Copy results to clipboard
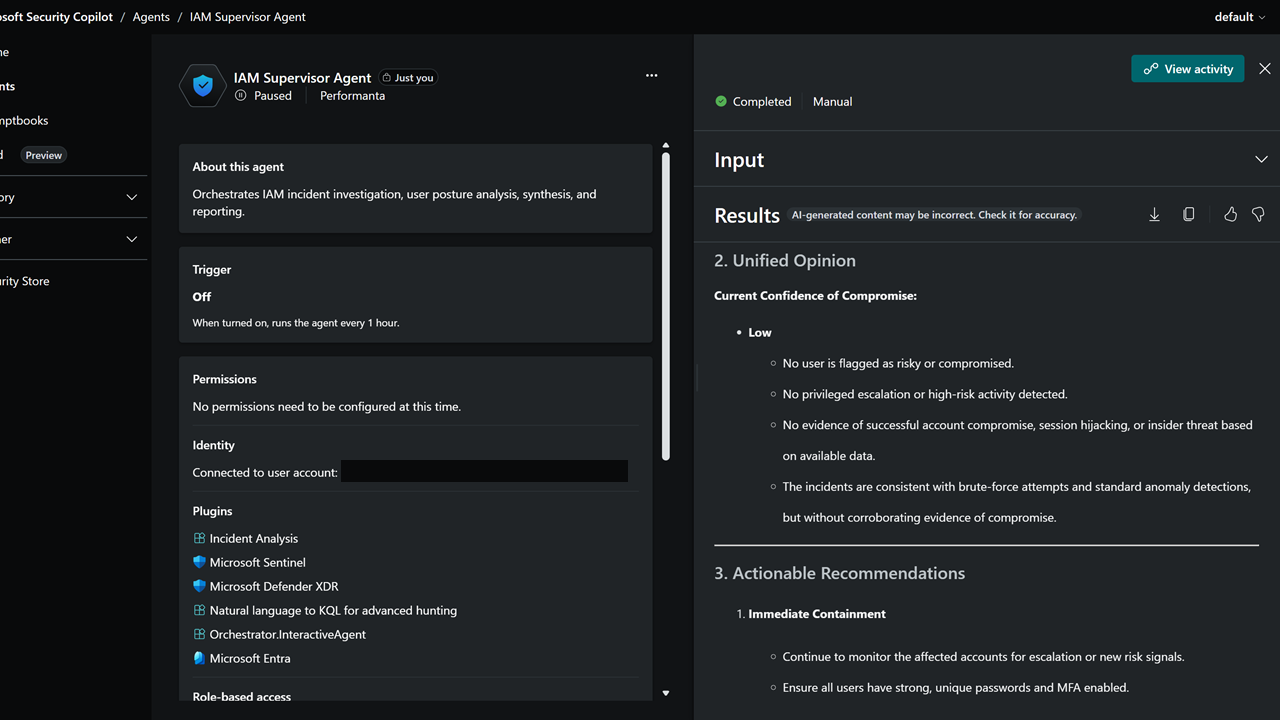This screenshot has width=1280, height=720. [x=1188, y=215]
